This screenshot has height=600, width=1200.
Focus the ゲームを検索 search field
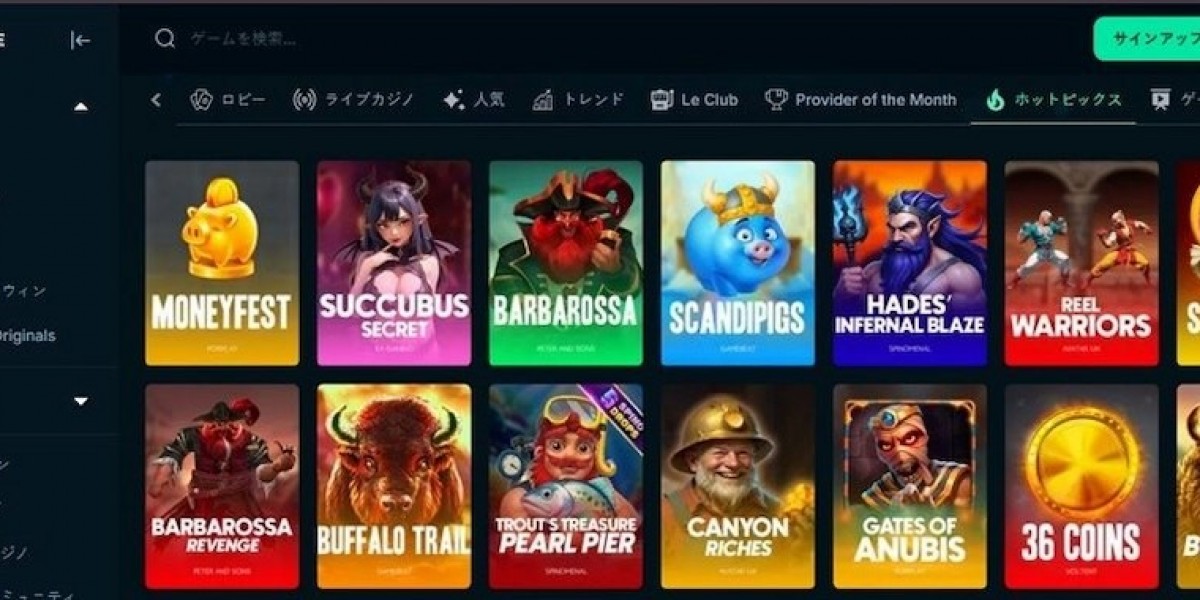[x=620, y=39]
